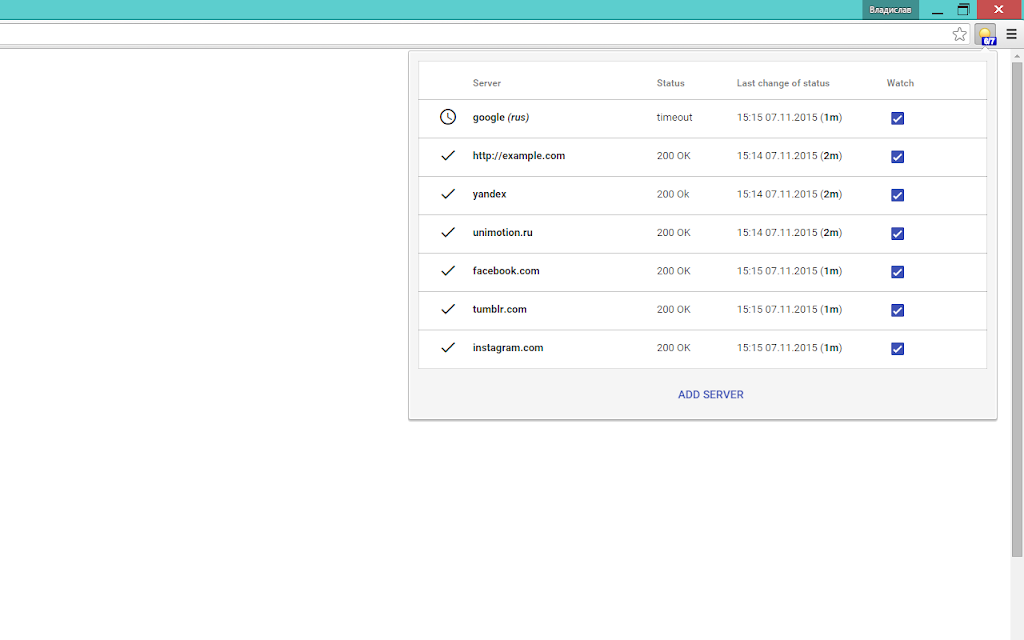This screenshot has width=1024, height=640.
Task: Uncheck Watch for google (rus)
Action: 897,118
